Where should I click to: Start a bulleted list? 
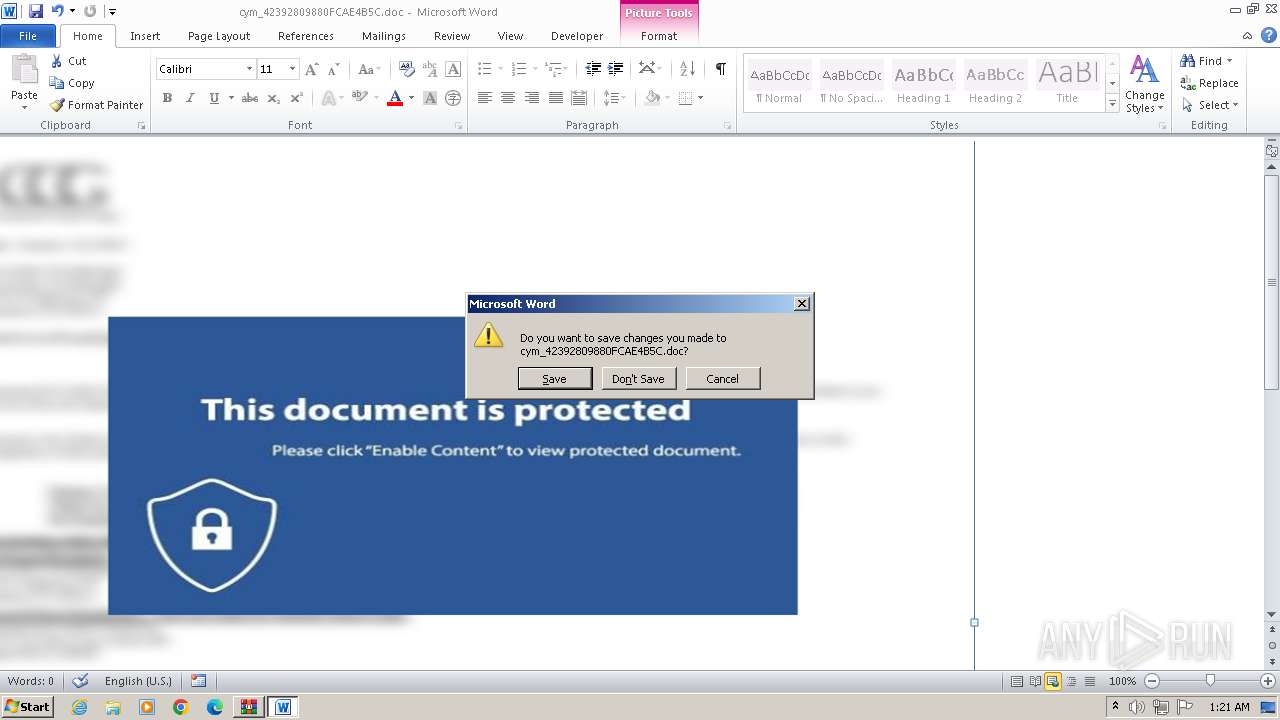(485, 69)
